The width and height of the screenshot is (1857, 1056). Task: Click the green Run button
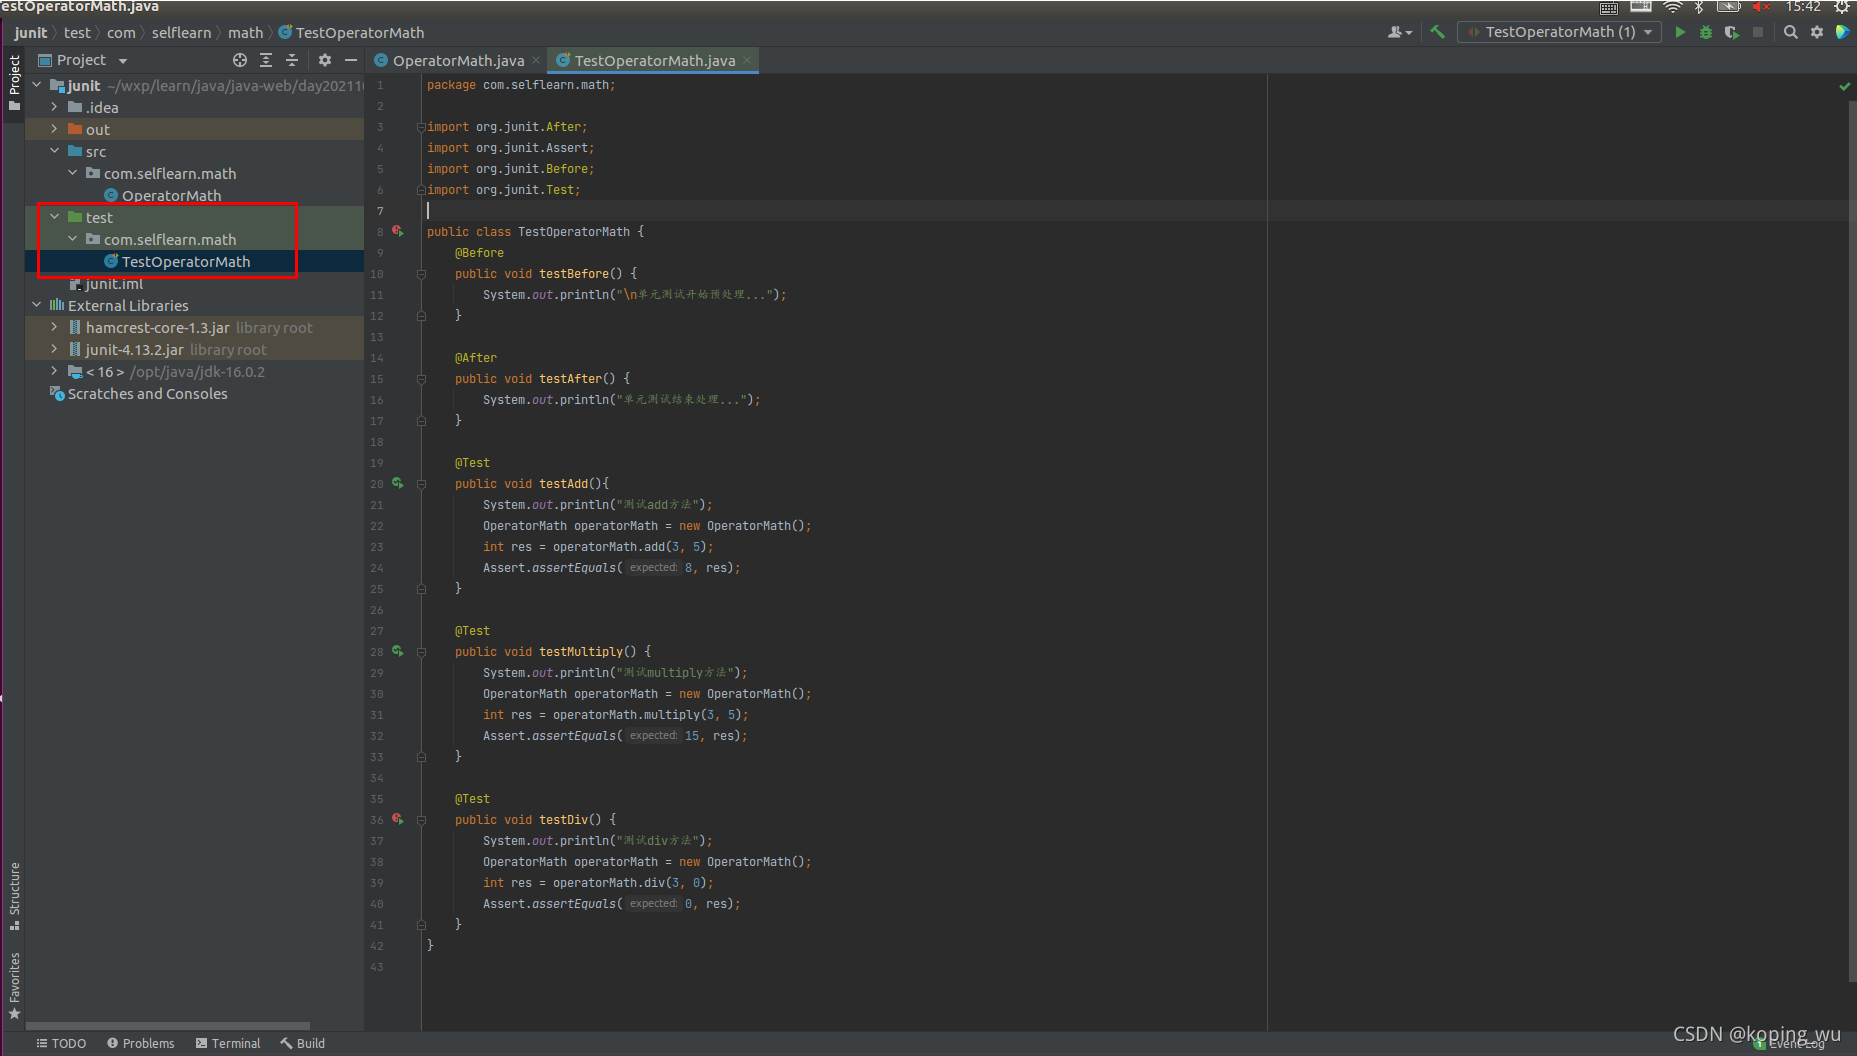[x=1680, y=32]
